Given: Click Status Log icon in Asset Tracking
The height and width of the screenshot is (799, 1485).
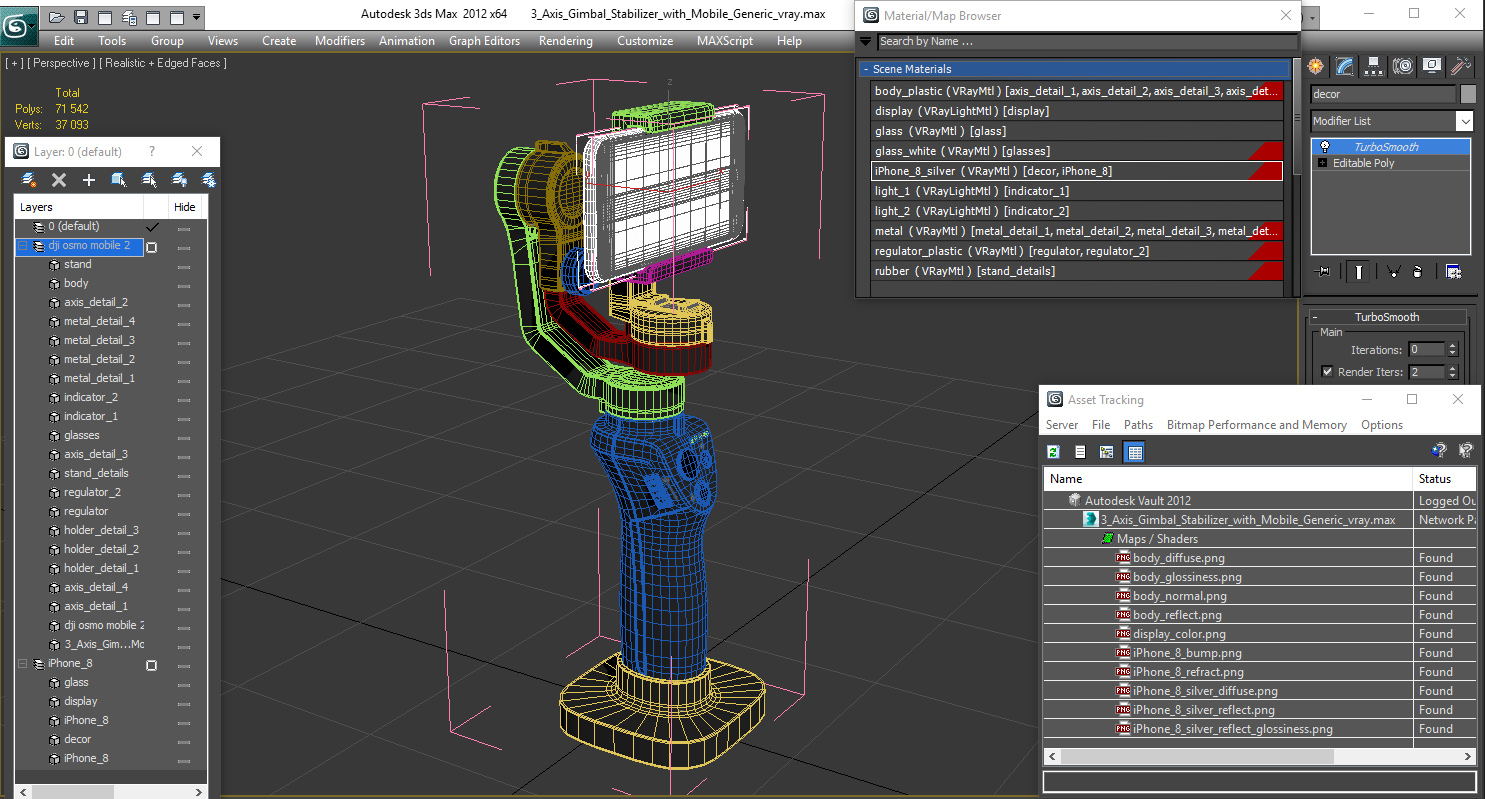Looking at the screenshot, I should point(1080,452).
